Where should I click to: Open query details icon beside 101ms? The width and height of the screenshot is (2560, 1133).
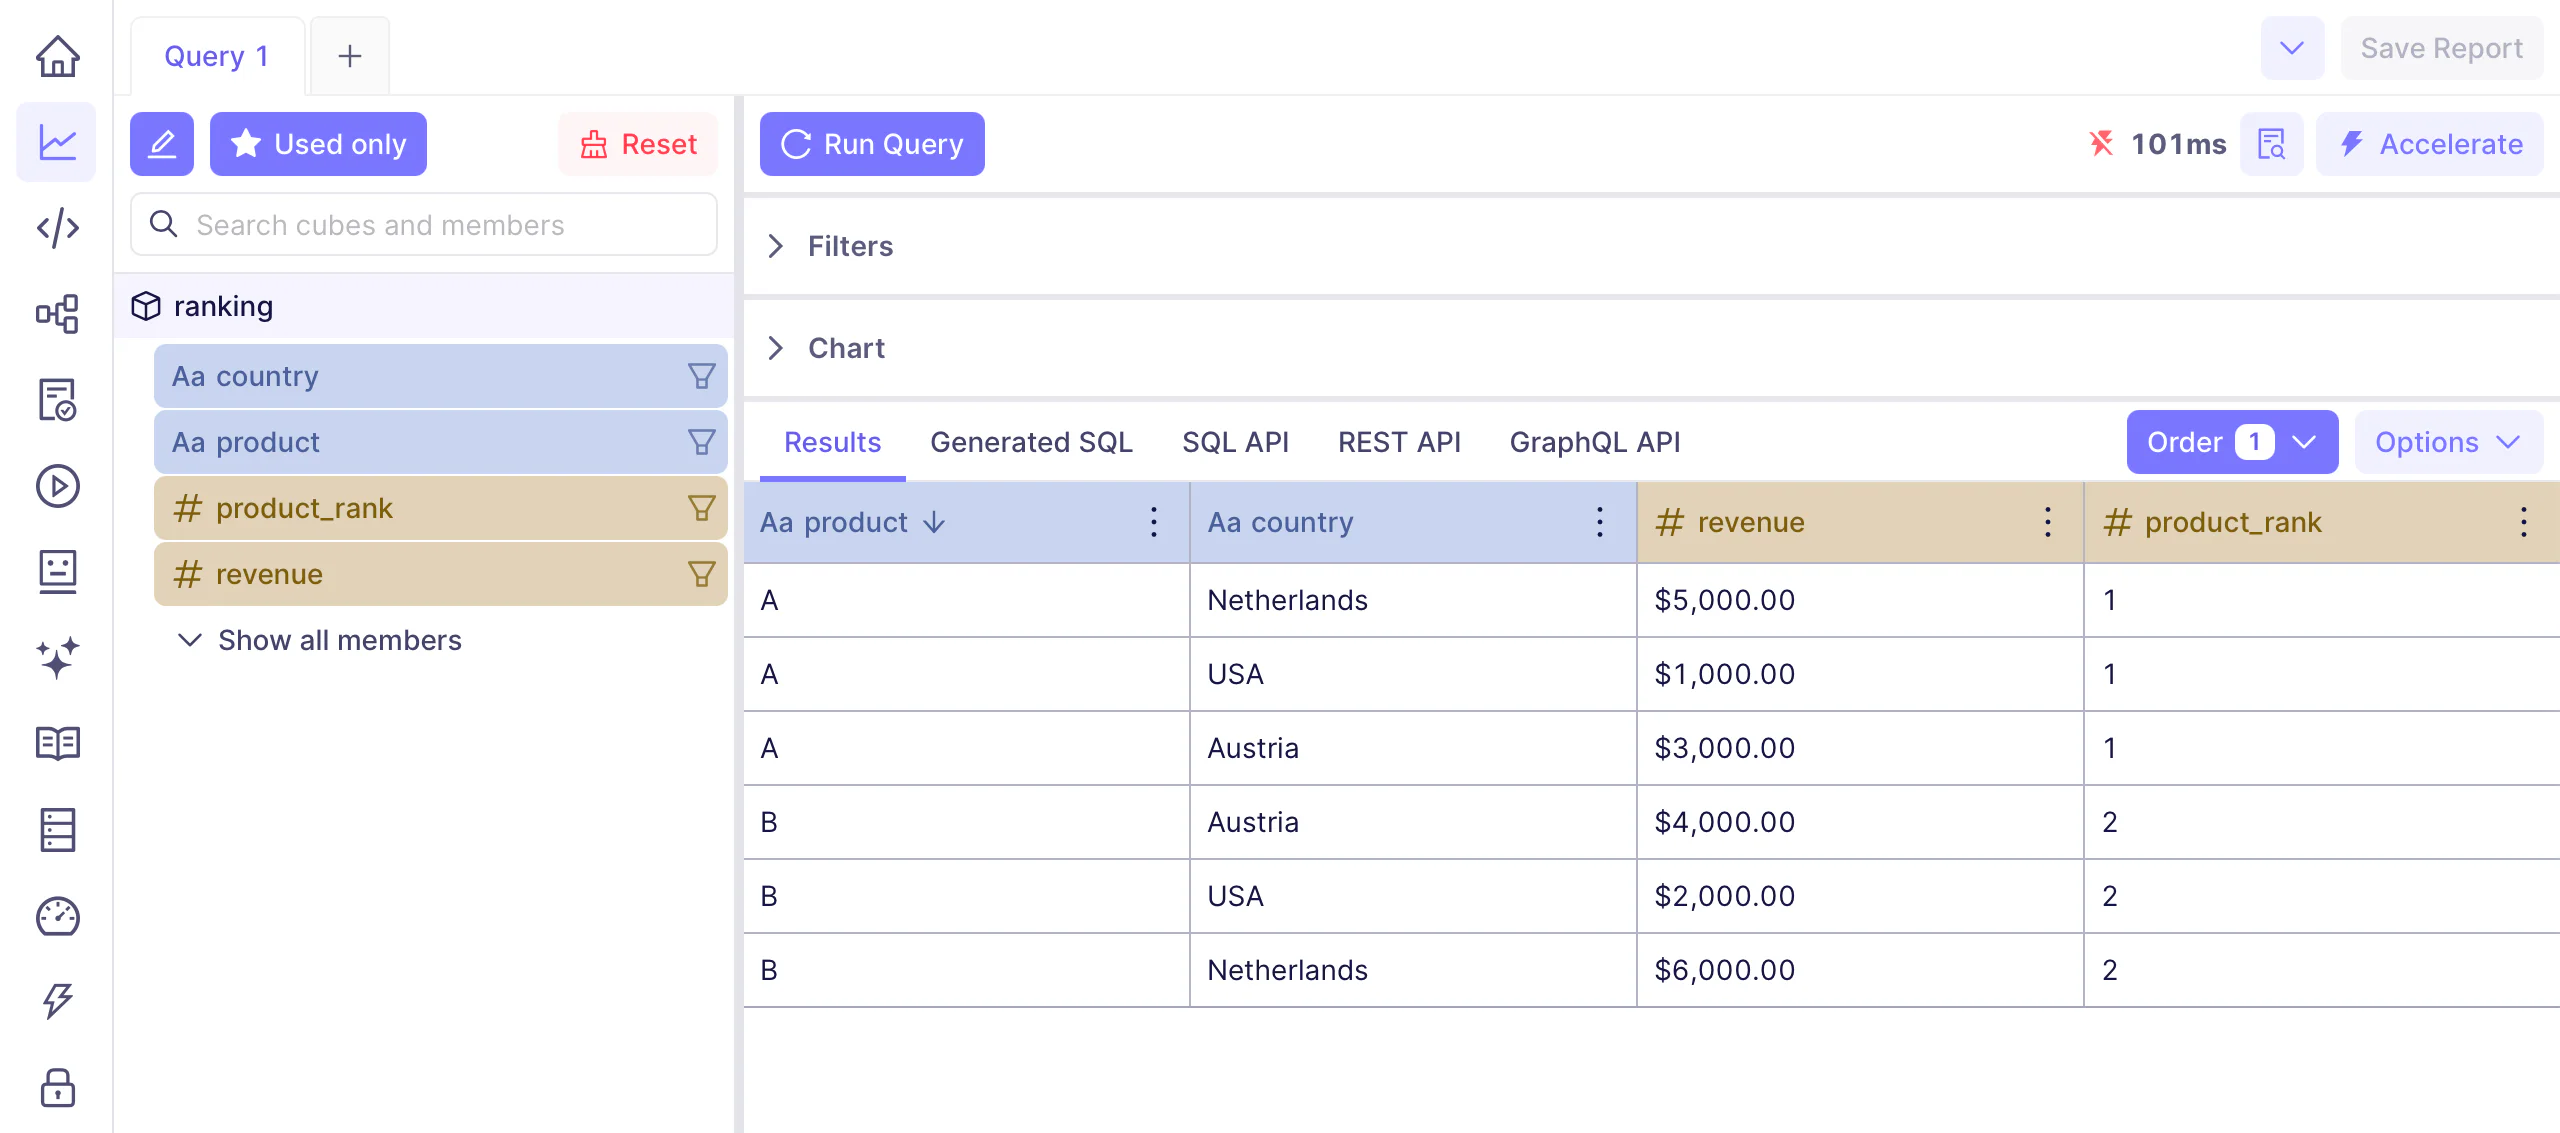coord(2271,144)
